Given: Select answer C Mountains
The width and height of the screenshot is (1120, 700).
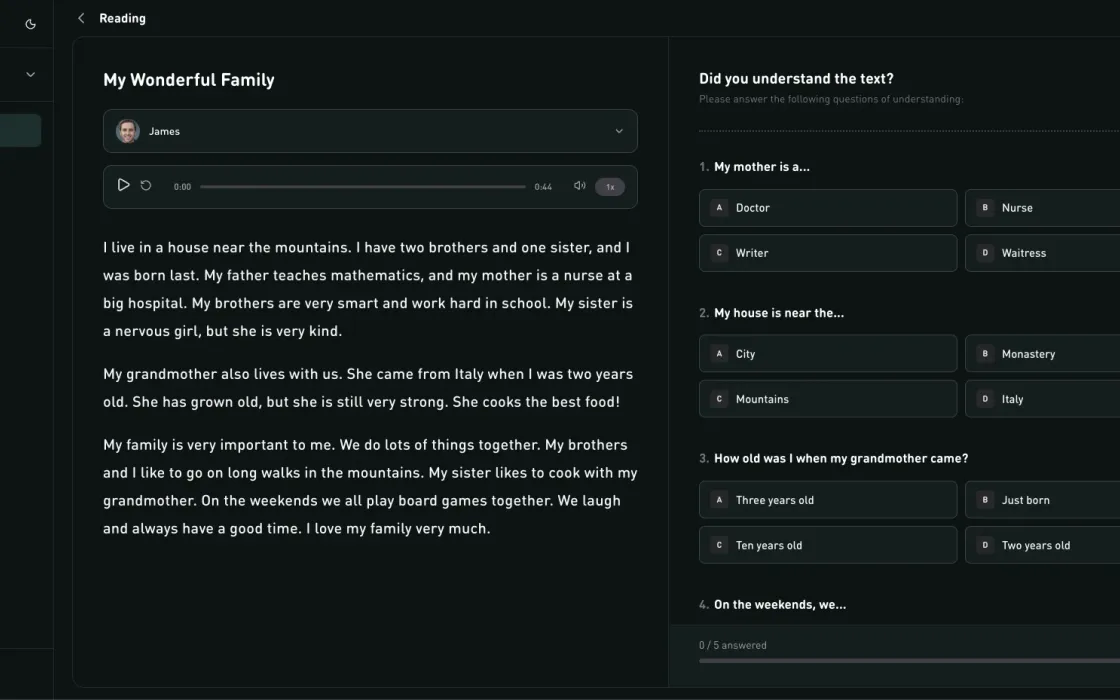Looking at the screenshot, I should [828, 399].
